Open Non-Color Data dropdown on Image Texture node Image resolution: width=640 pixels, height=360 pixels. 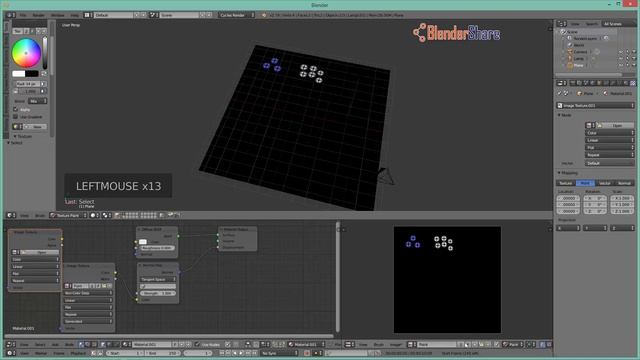pyautogui.click(x=88, y=293)
